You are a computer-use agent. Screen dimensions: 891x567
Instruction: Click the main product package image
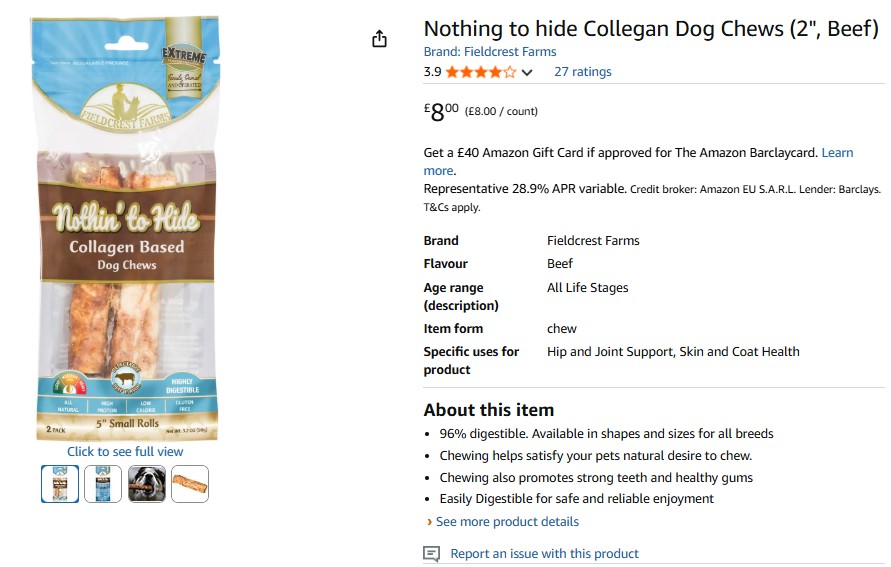click(x=125, y=228)
